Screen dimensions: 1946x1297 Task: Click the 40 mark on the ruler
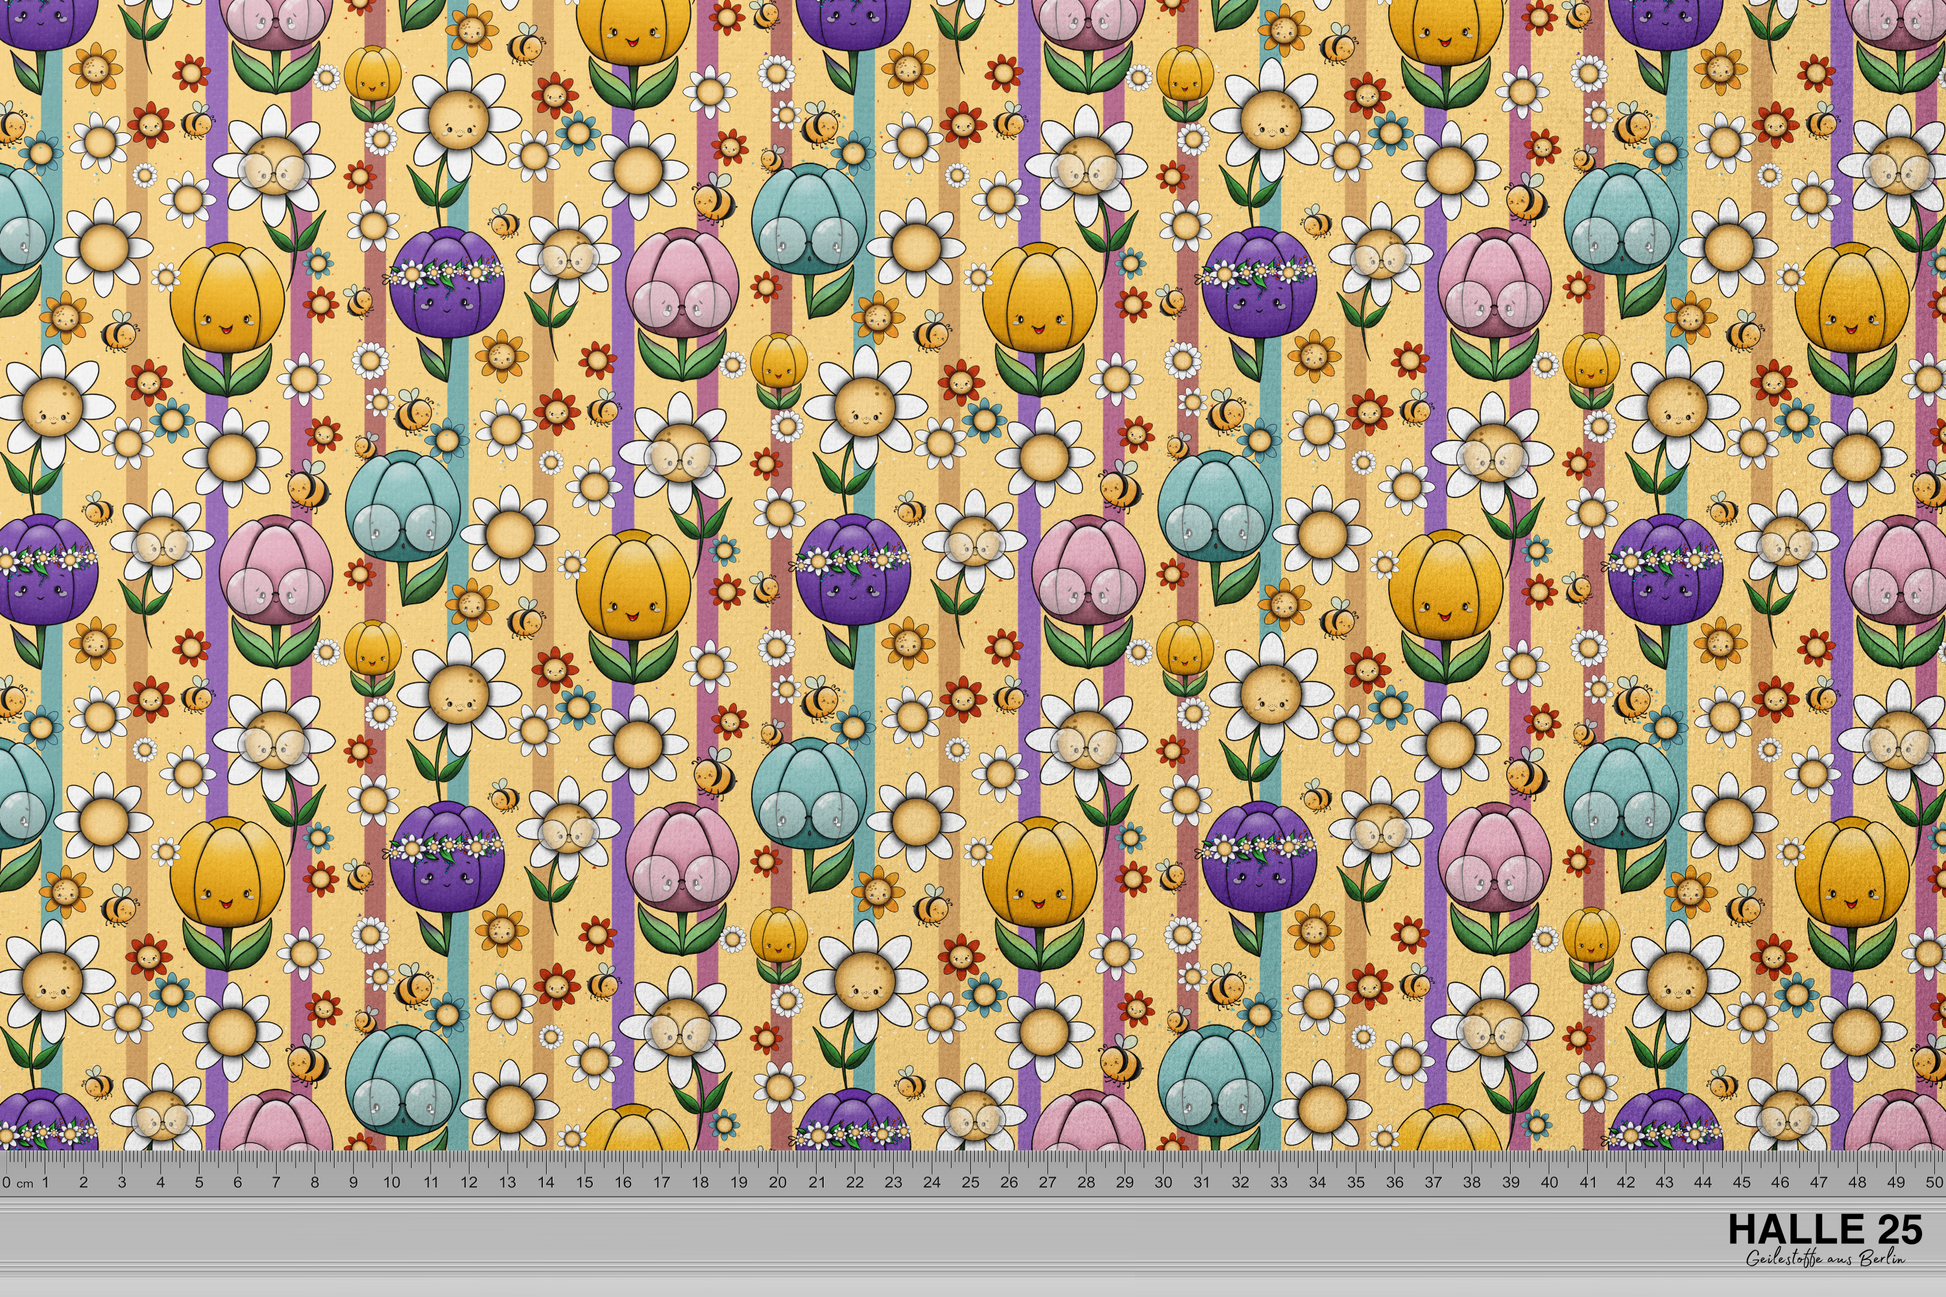pos(1549,1183)
